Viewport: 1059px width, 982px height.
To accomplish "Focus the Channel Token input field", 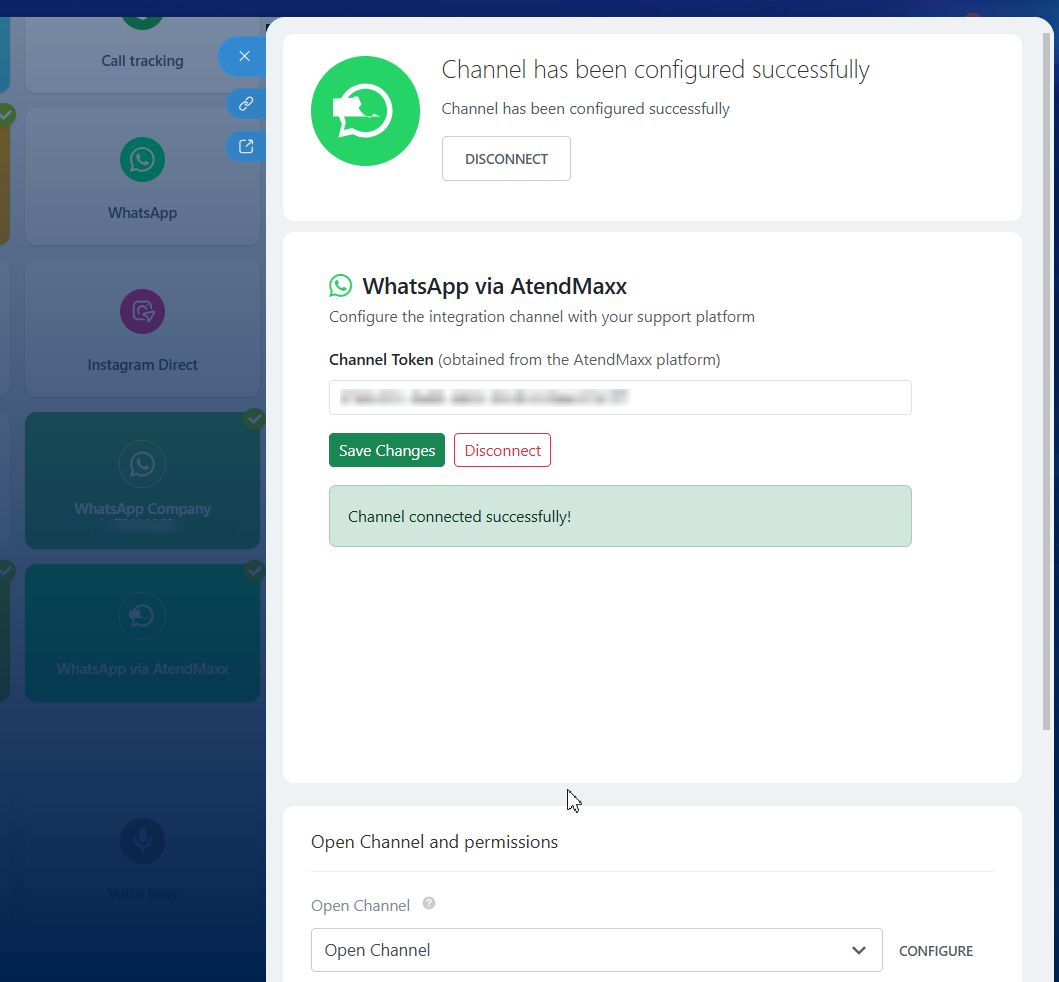I will pyautogui.click(x=620, y=397).
